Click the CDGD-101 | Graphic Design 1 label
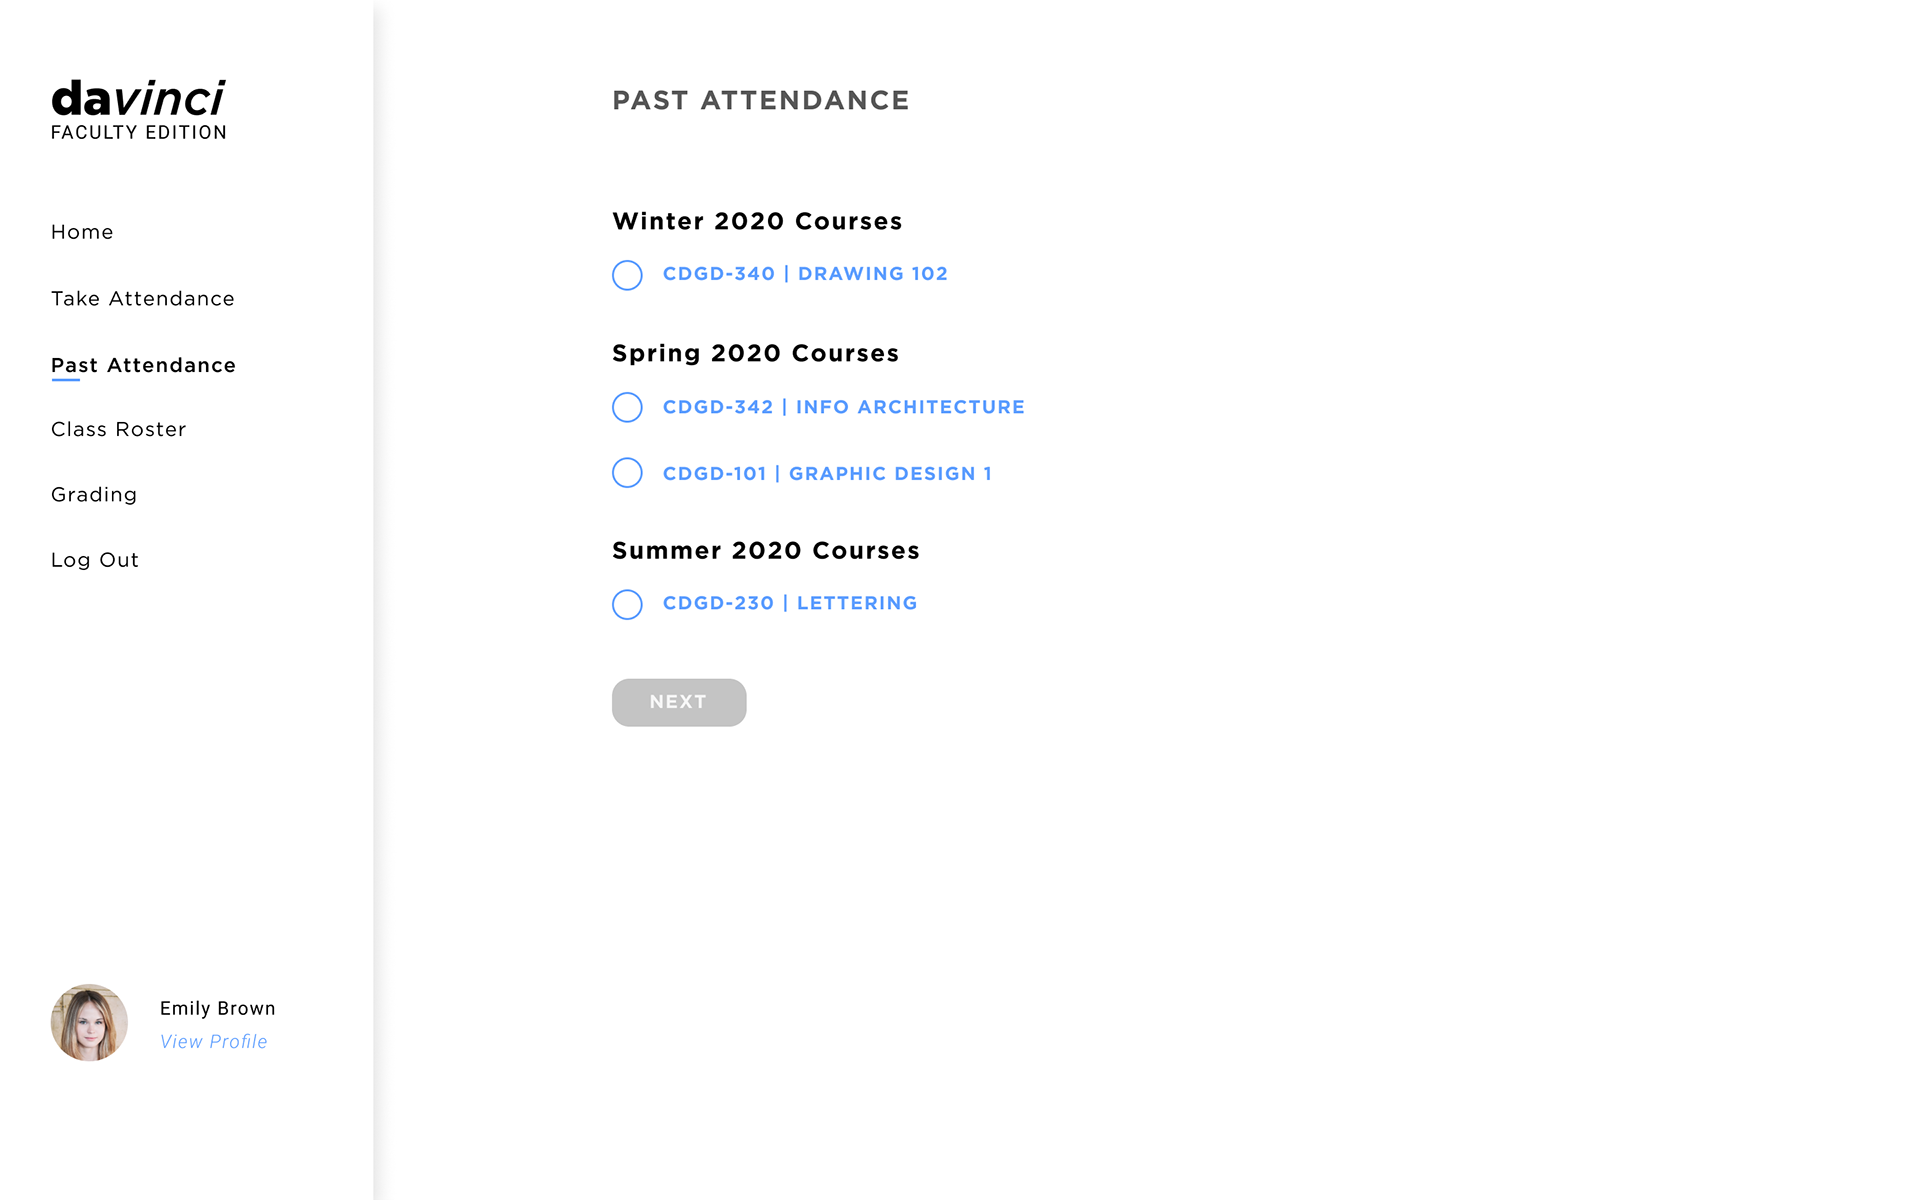 click(x=827, y=474)
